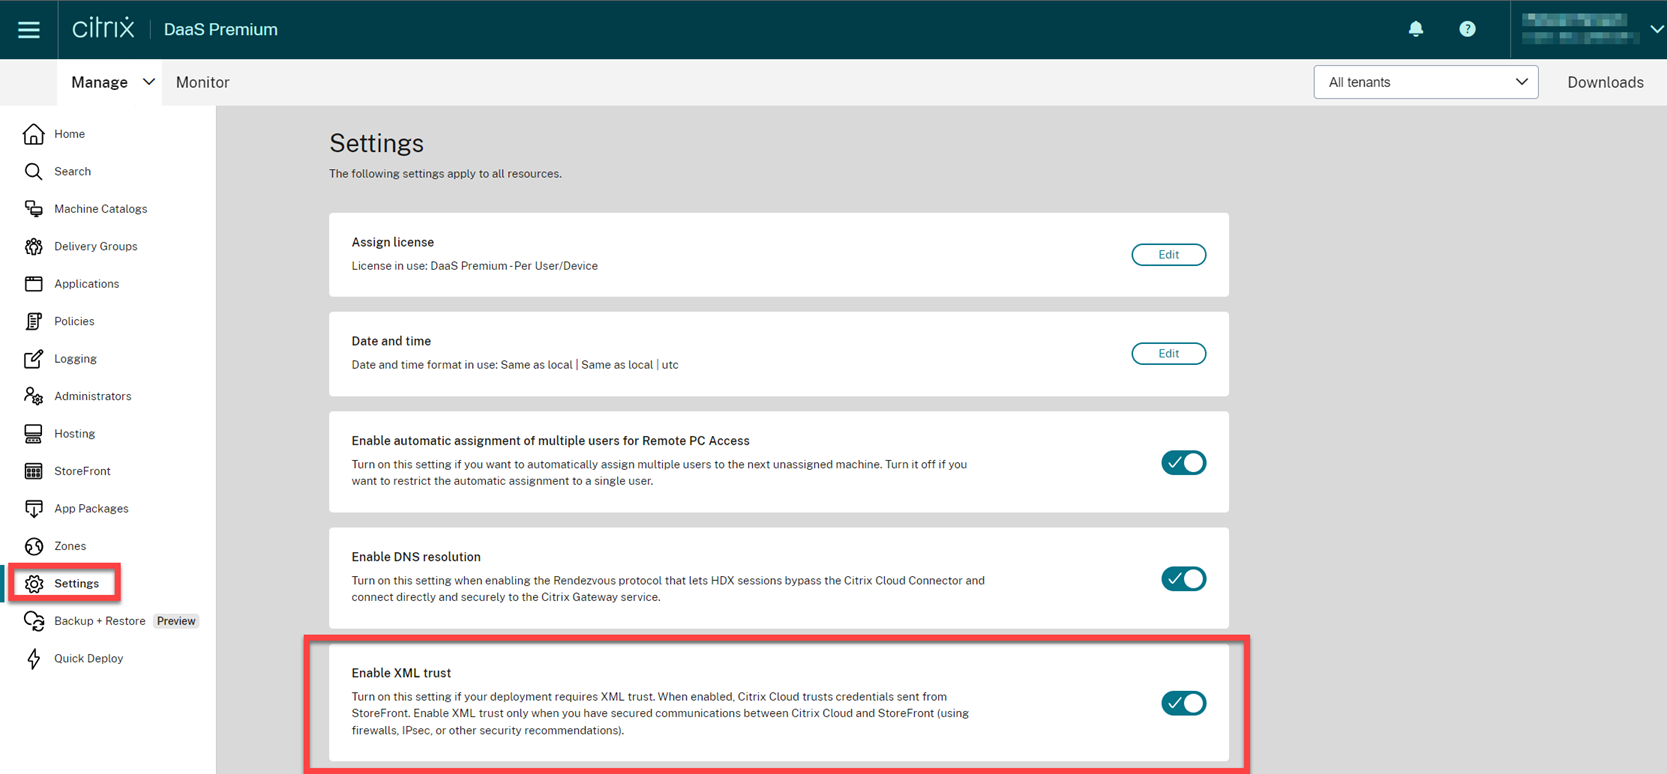Open the notifications bell

tap(1416, 29)
